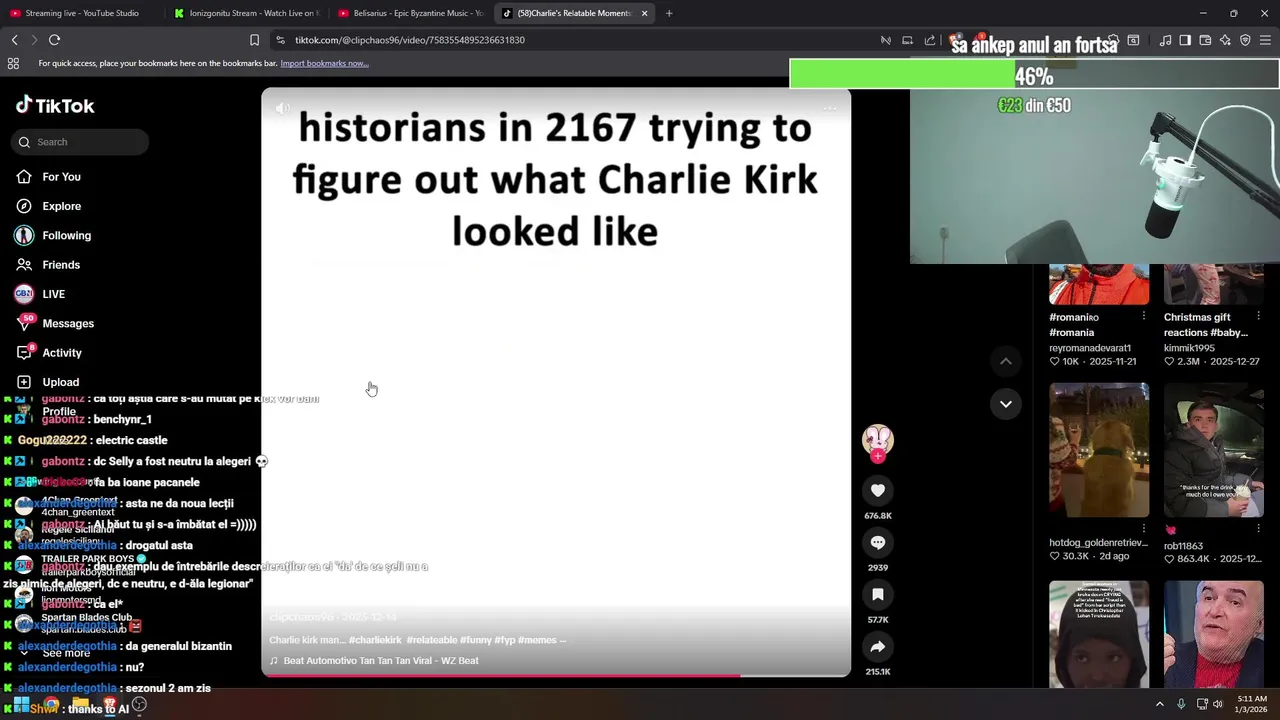Open the Leo AI sparkle icon
This screenshot has height=720, width=1280.
(1225, 40)
